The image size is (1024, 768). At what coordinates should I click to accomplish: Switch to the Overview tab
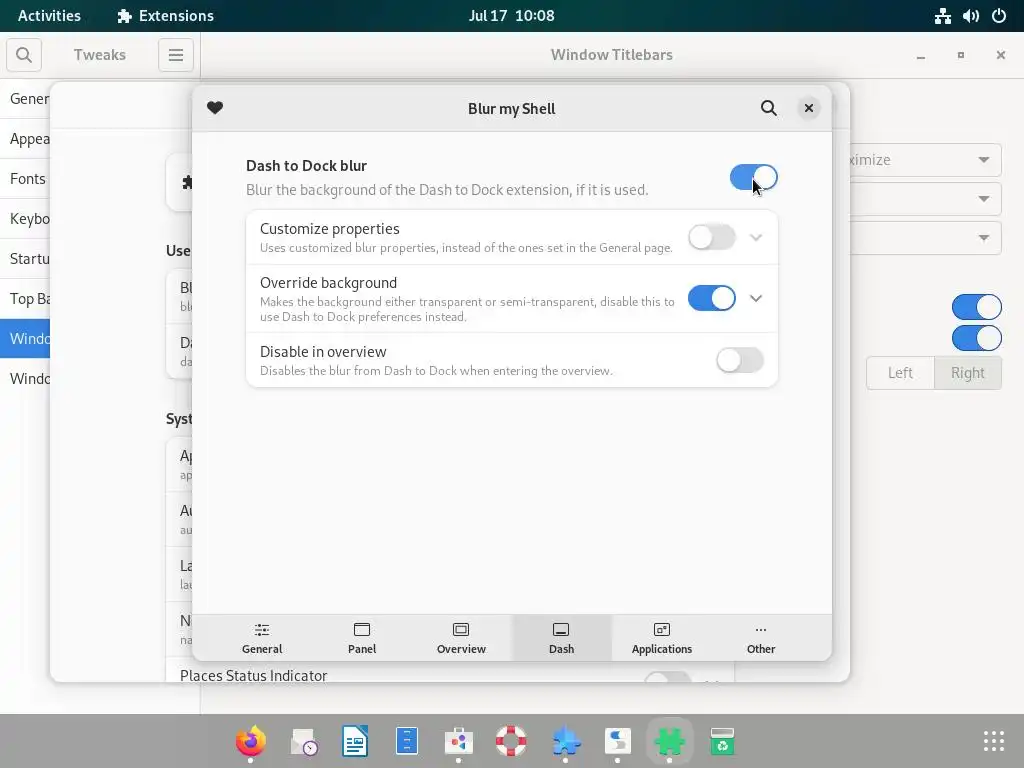click(461, 638)
